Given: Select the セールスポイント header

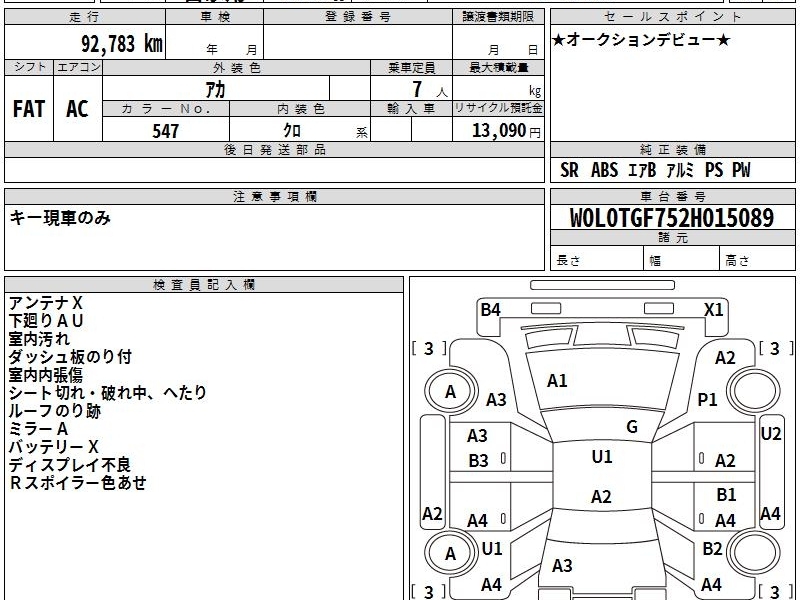Looking at the screenshot, I should coord(672,17).
